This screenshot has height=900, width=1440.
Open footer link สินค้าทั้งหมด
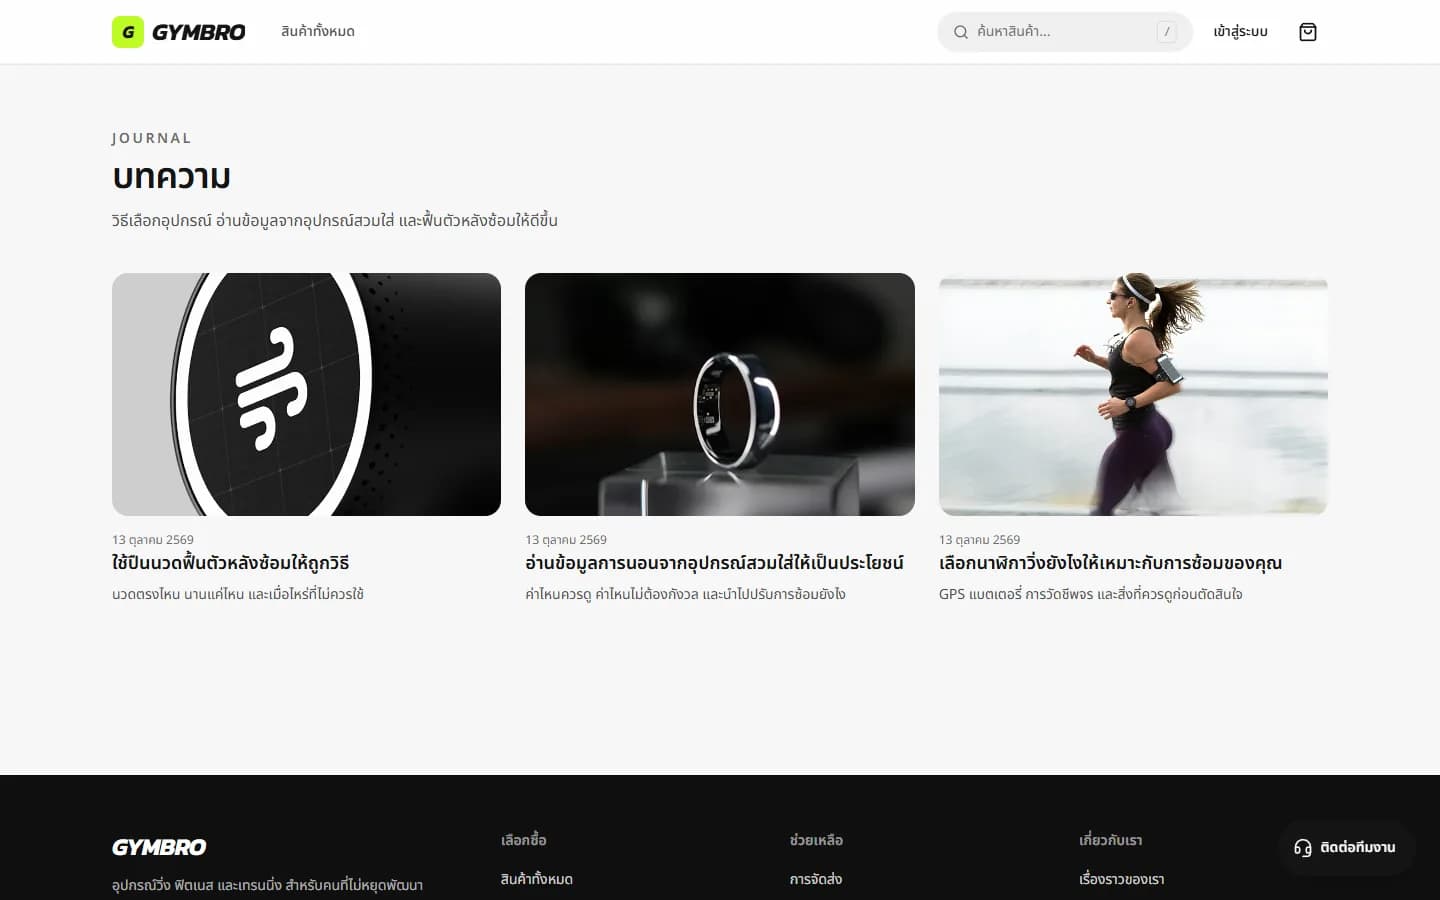(537, 879)
